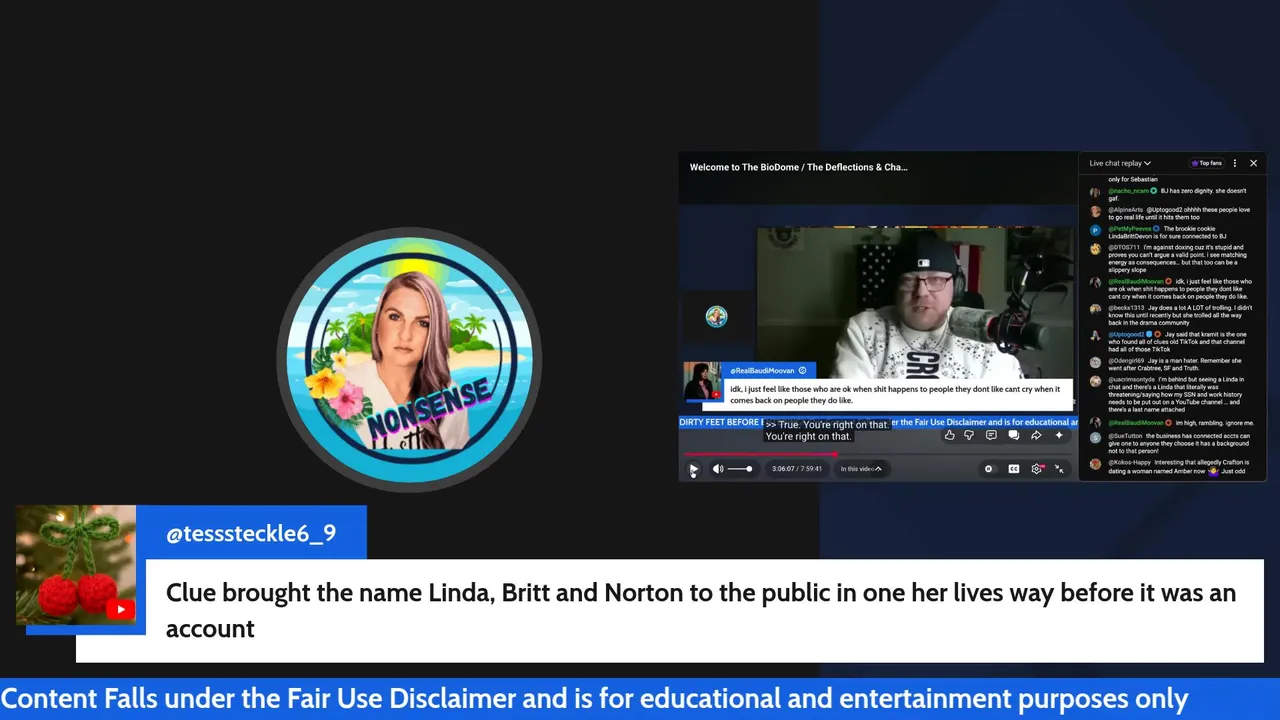Adjust the volume slider handle

[749, 469]
